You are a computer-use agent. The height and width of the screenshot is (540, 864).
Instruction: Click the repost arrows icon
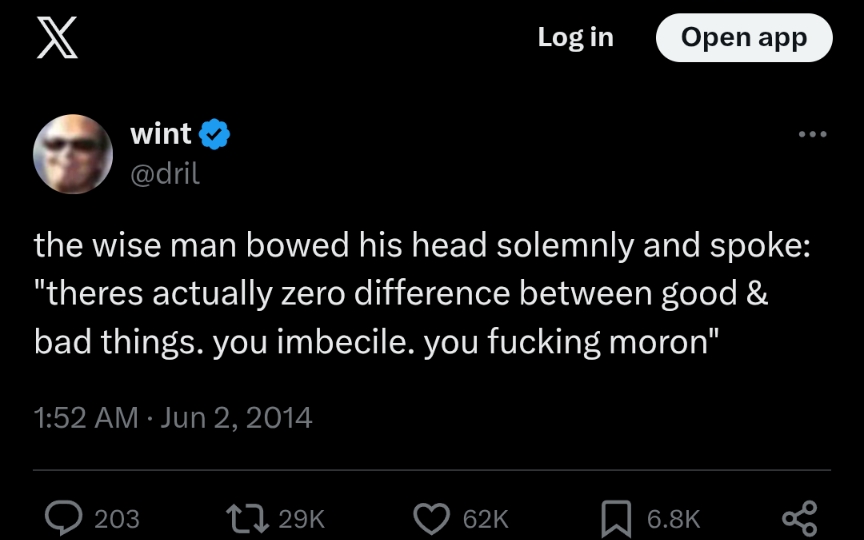pyautogui.click(x=246, y=518)
